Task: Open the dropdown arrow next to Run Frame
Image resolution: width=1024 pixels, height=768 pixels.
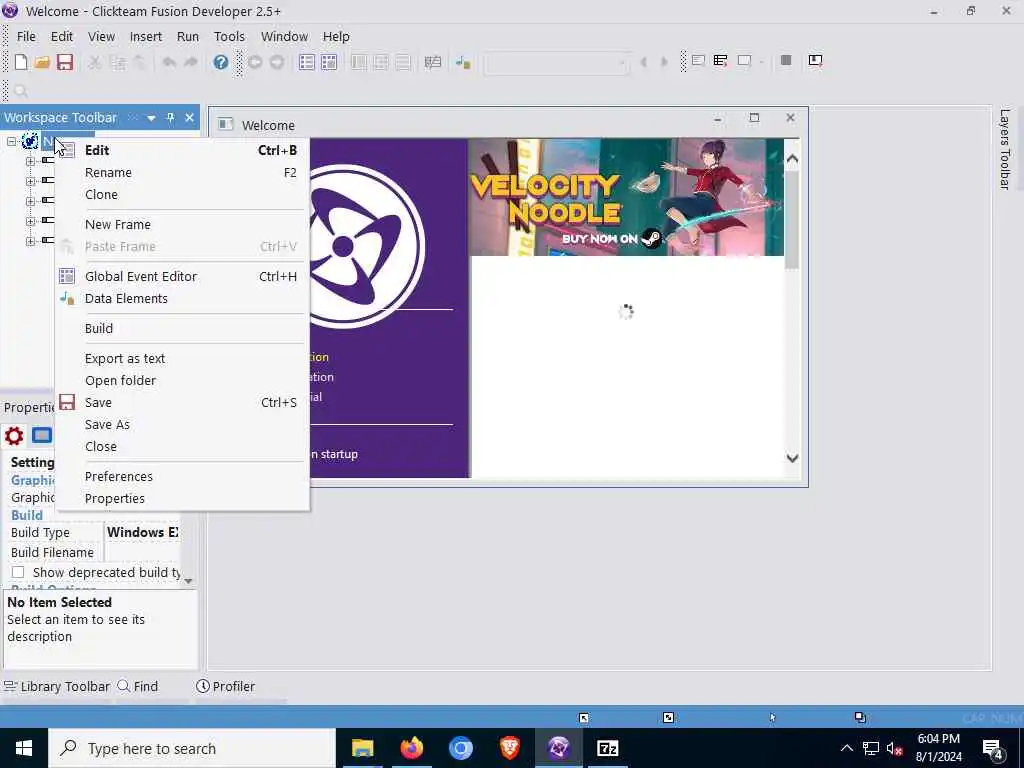Action: point(761,61)
